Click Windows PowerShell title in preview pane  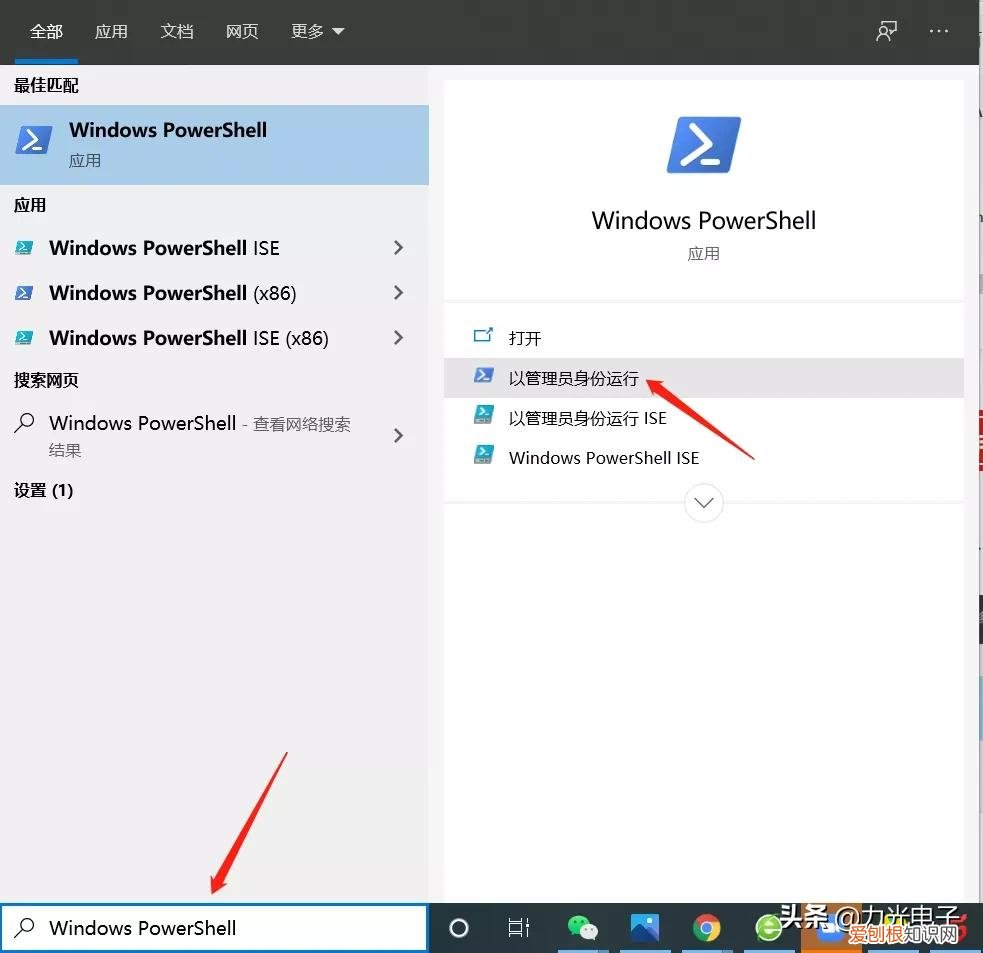coord(703,221)
